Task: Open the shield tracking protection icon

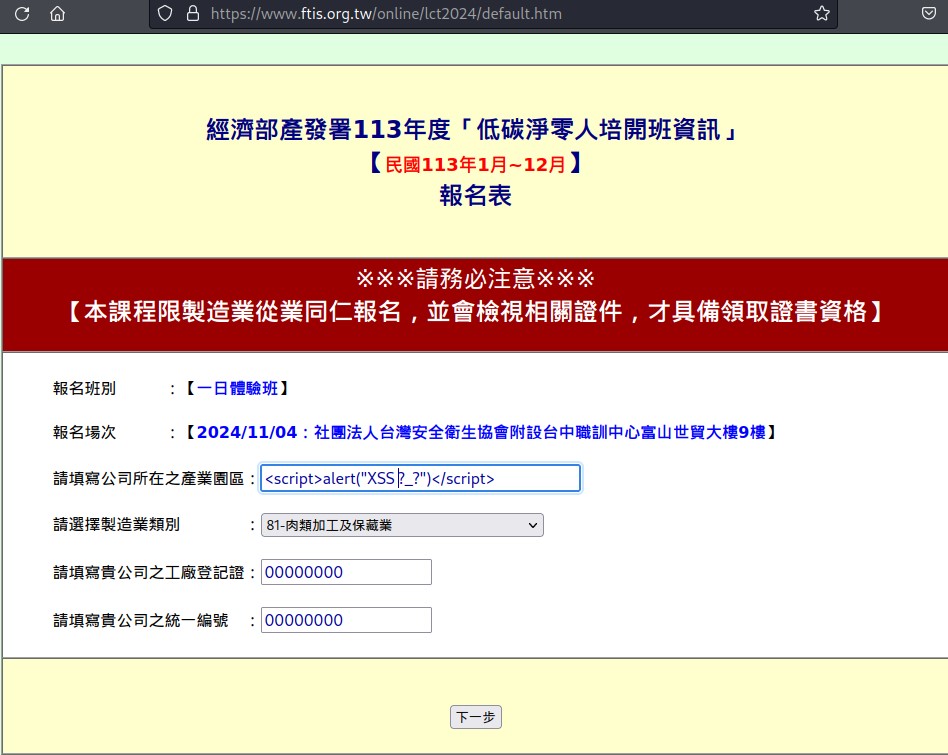Action: (x=164, y=13)
